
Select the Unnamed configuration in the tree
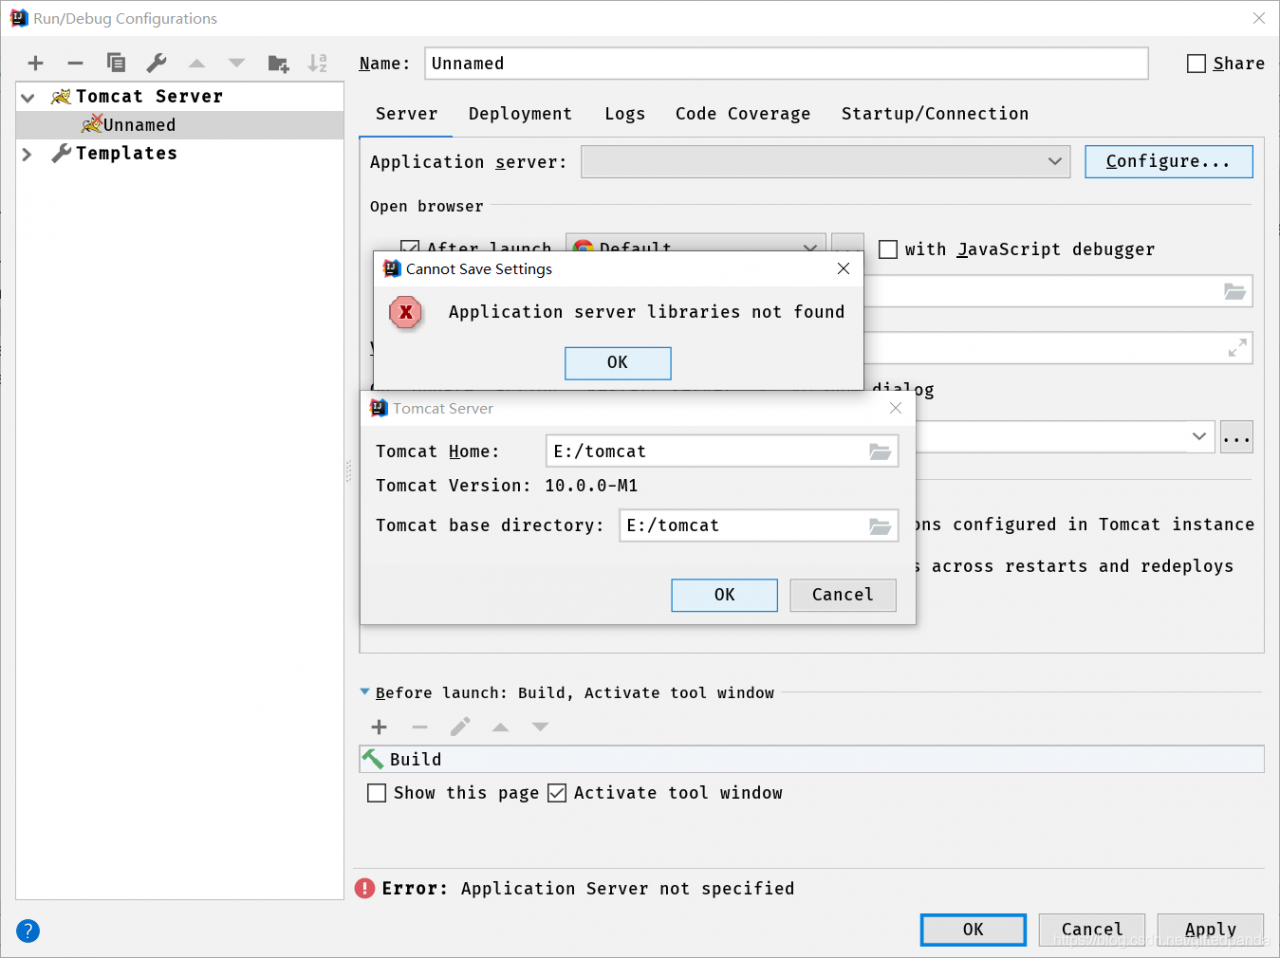[x=180, y=125]
